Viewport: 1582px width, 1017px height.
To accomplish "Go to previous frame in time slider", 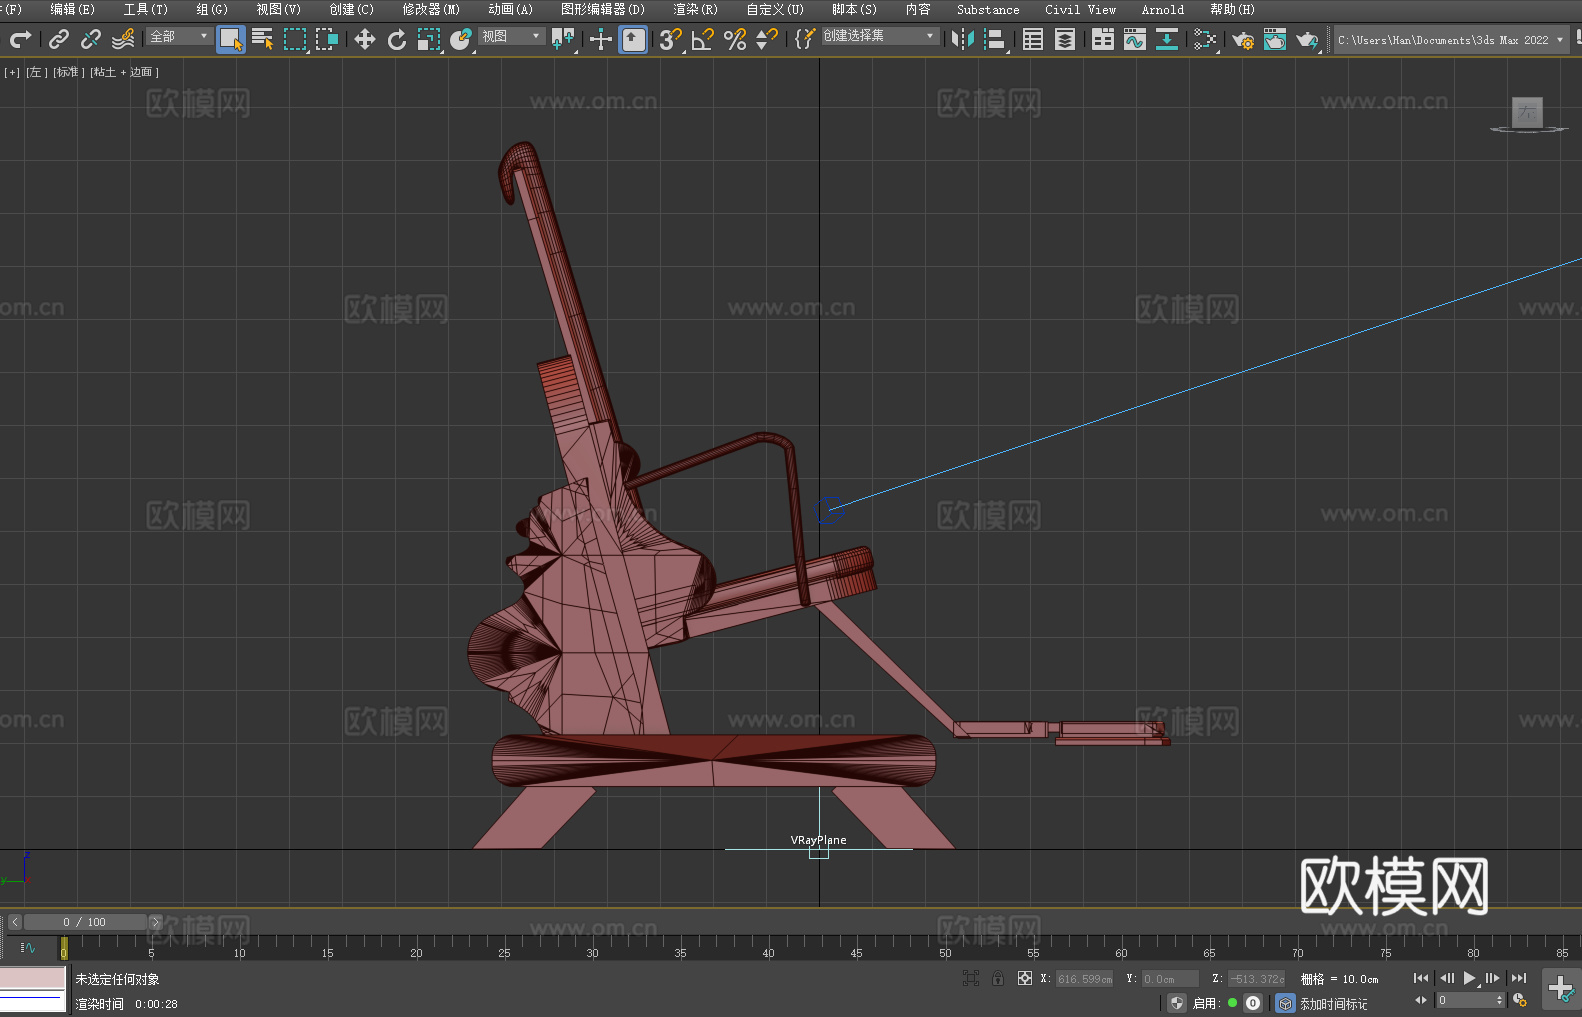I will point(14,922).
